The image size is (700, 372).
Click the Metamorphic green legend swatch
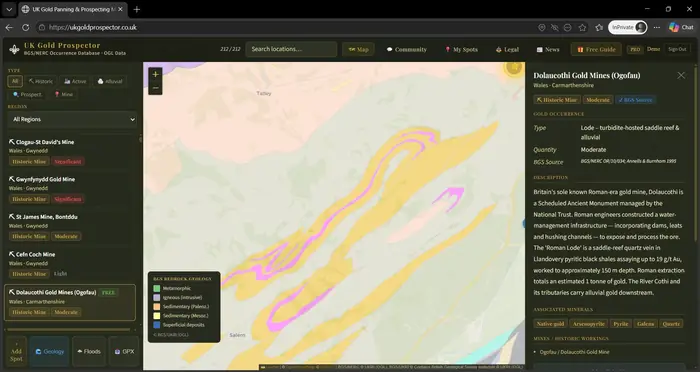[156, 288]
